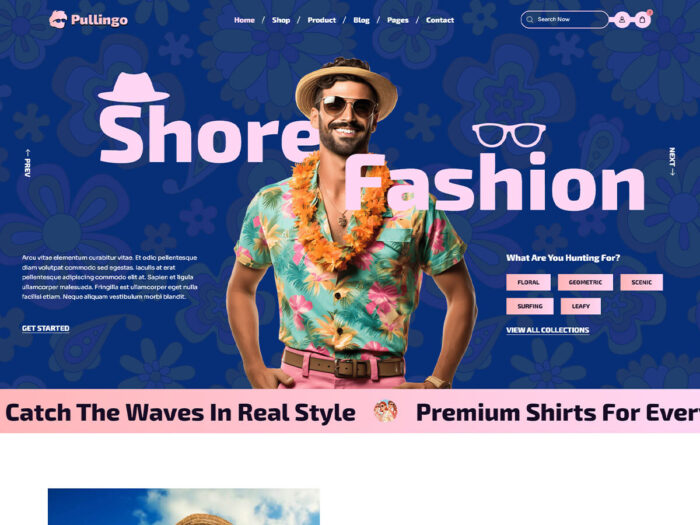This screenshot has height=525, width=700.
Task: Open VIEW ALL COLLECTIONS link
Action: pyautogui.click(x=547, y=330)
